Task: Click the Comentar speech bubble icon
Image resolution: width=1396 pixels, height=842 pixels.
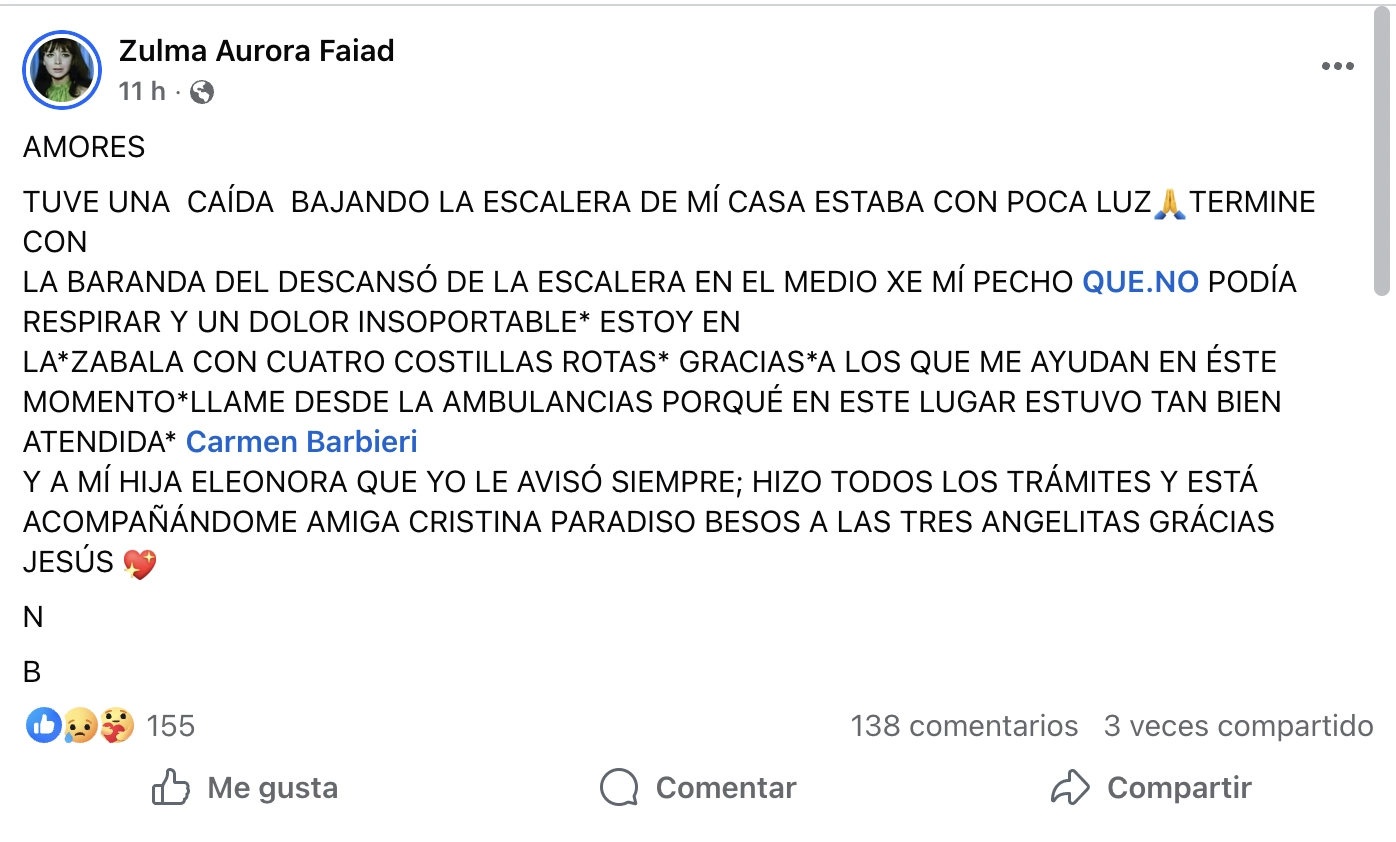Action: point(619,788)
